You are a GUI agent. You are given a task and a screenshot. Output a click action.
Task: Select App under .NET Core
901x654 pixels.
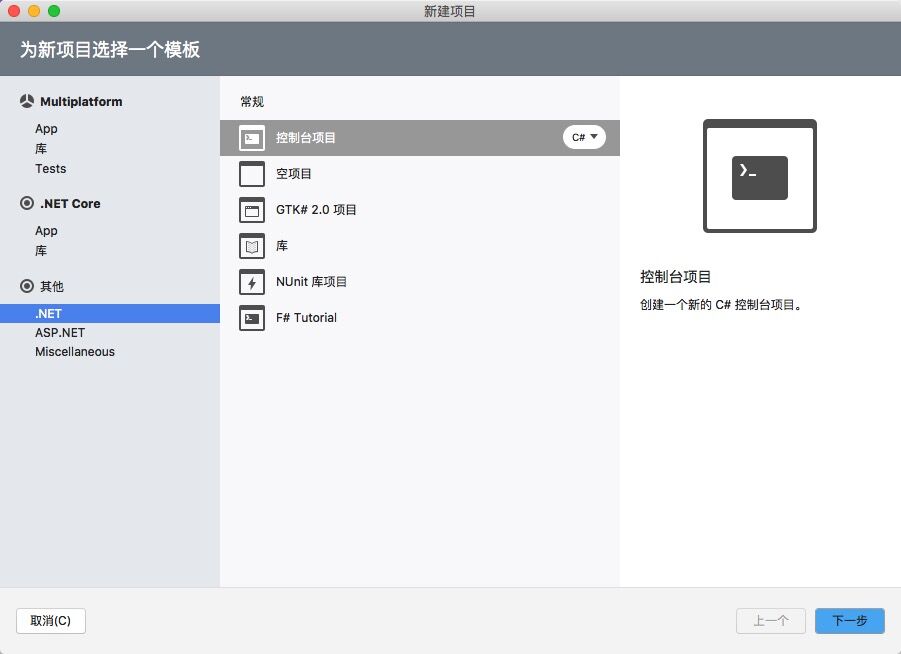46,230
